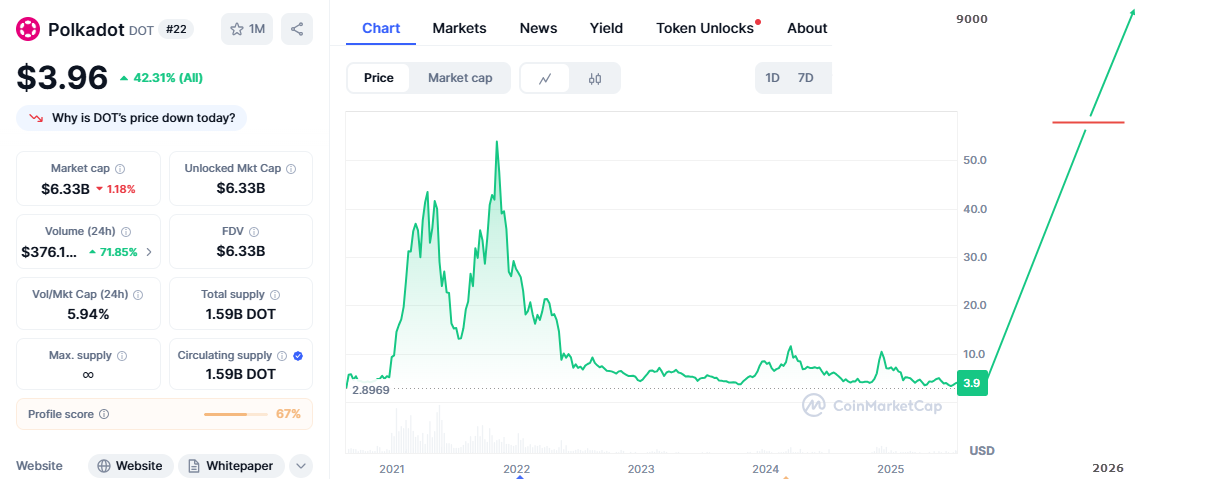
Task: Open the Chart tab
Action: [x=381, y=28]
